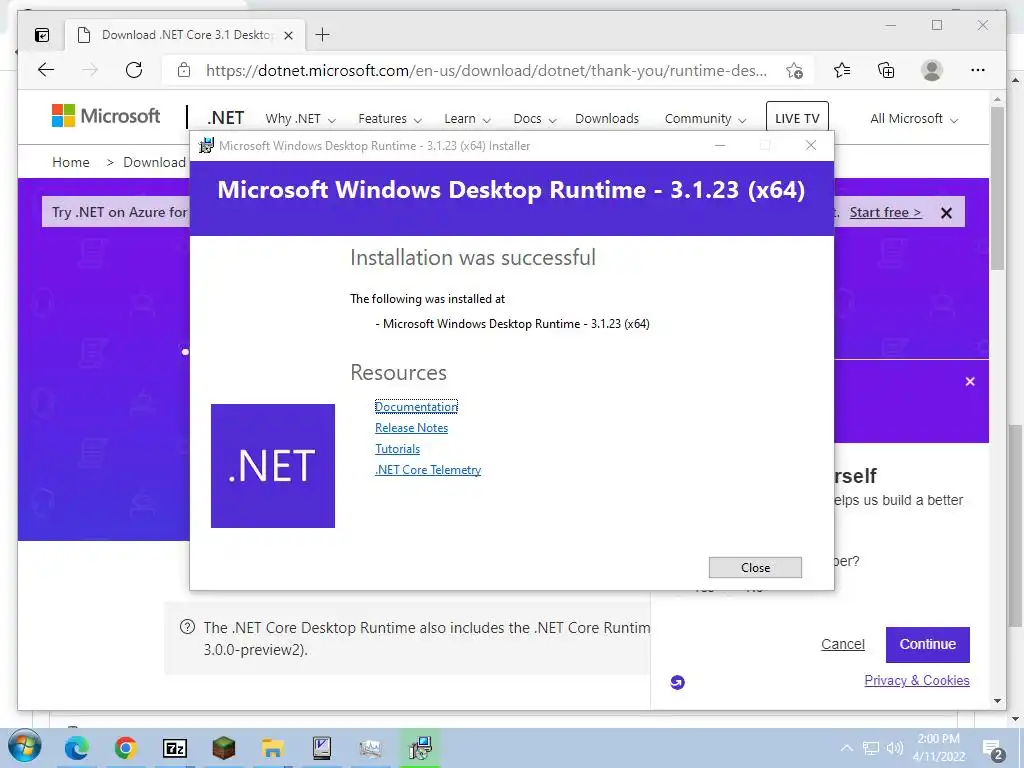
Task: Open the Windows Start button
Action: (x=25, y=746)
